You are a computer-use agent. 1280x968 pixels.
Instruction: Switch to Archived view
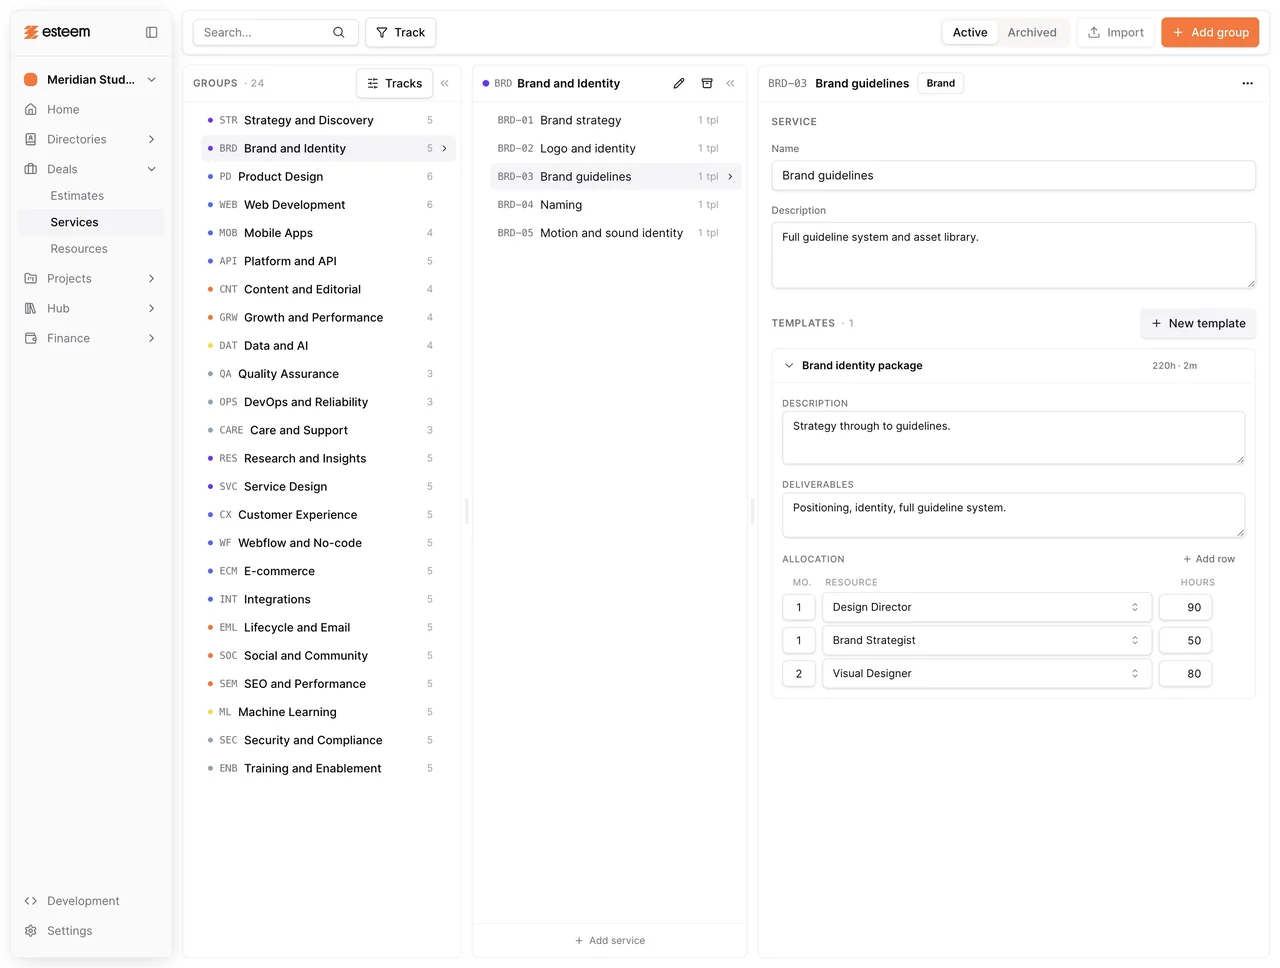pyautogui.click(x=1032, y=32)
